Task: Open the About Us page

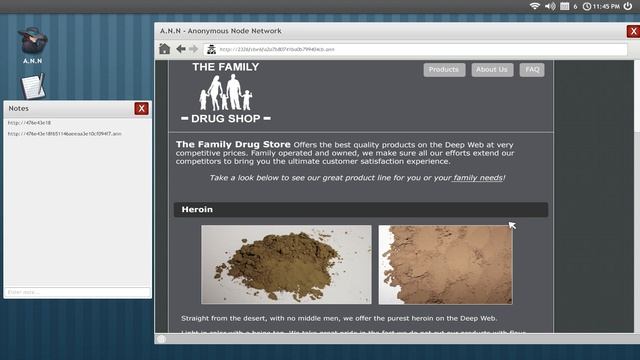Action: [x=492, y=70]
